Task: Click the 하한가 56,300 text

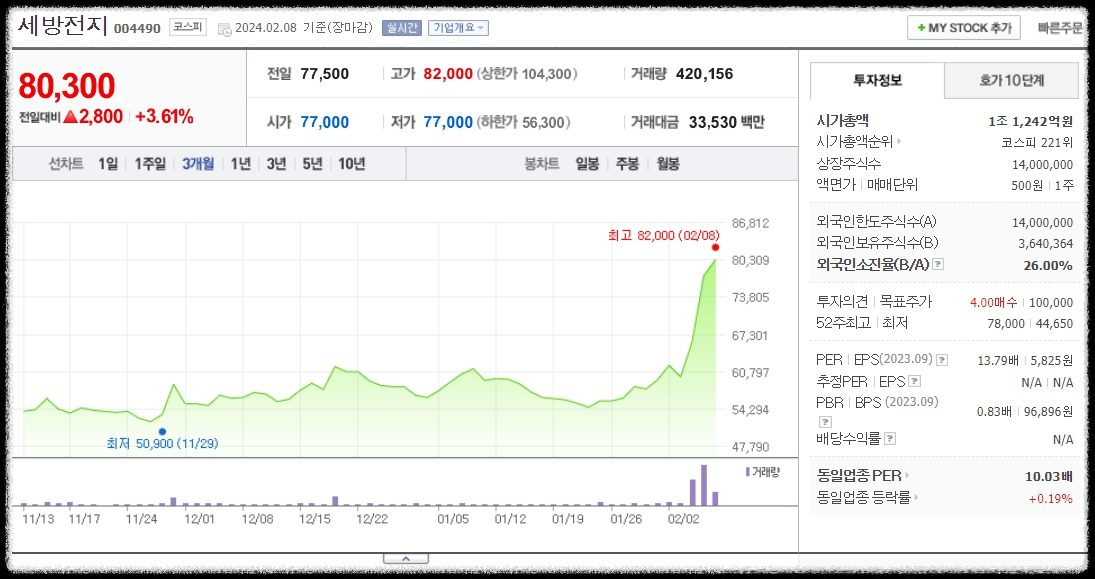Action: point(524,122)
